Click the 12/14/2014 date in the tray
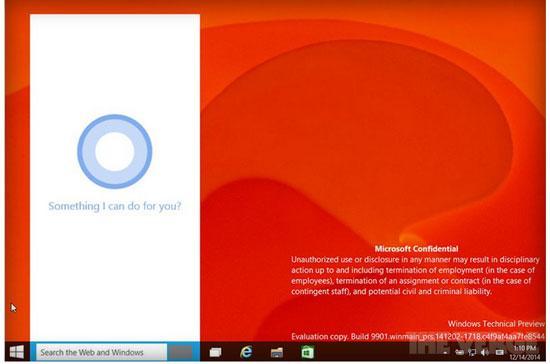 525,357
